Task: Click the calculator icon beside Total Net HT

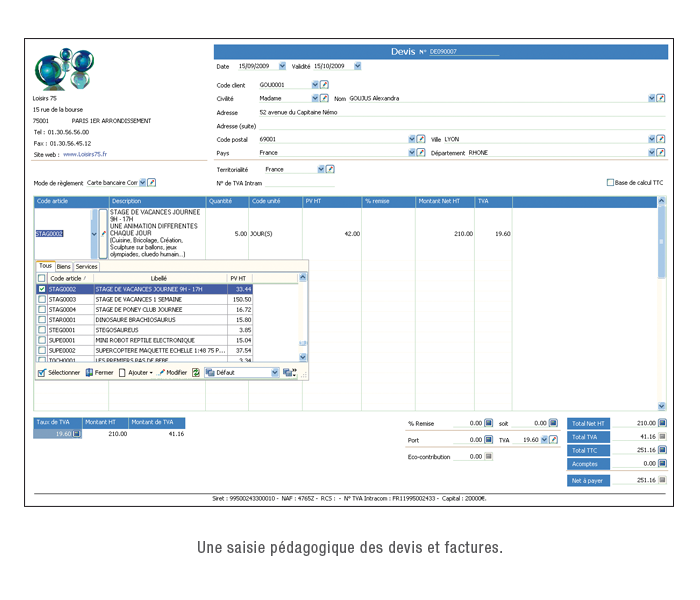Action: [662, 423]
